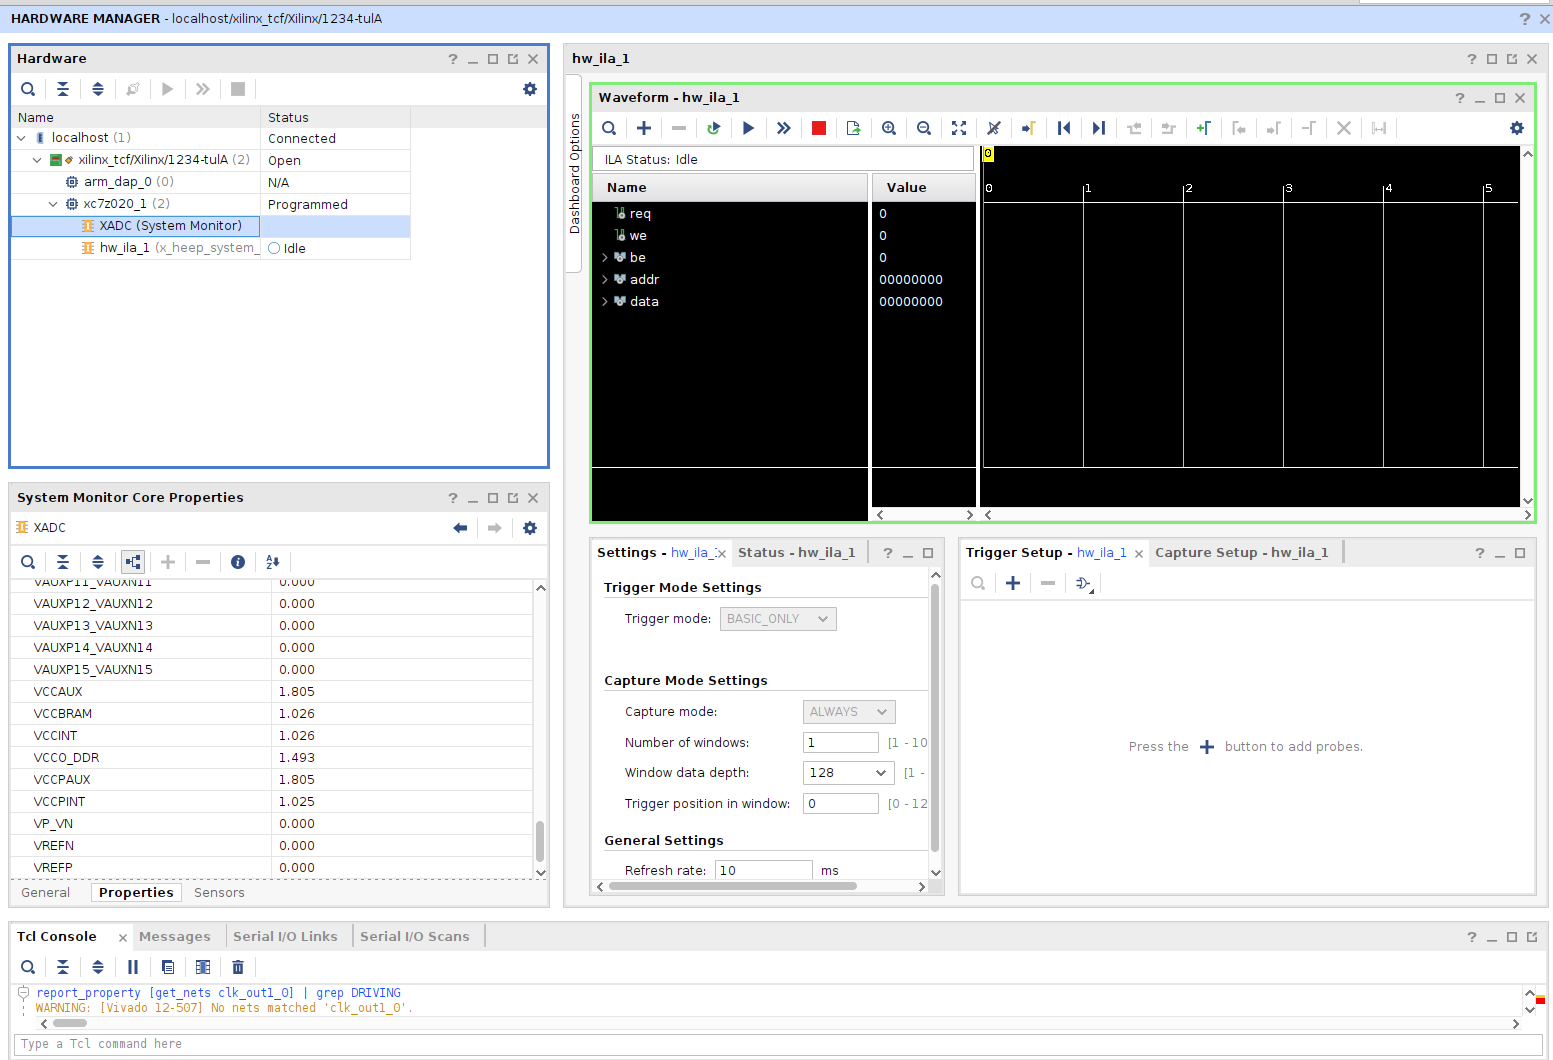Switch to Capture Setup - hw_ila_1 tab

tap(1242, 553)
